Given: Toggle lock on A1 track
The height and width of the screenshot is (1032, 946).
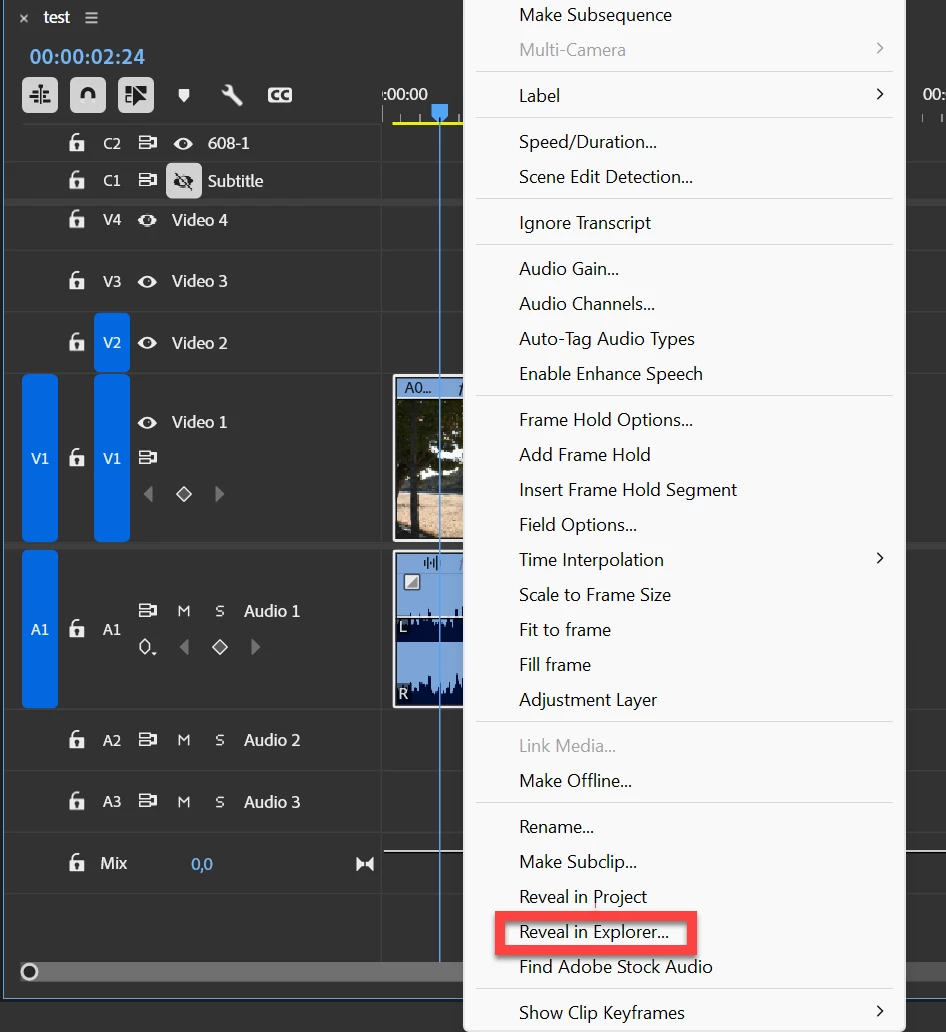Looking at the screenshot, I should [x=76, y=629].
